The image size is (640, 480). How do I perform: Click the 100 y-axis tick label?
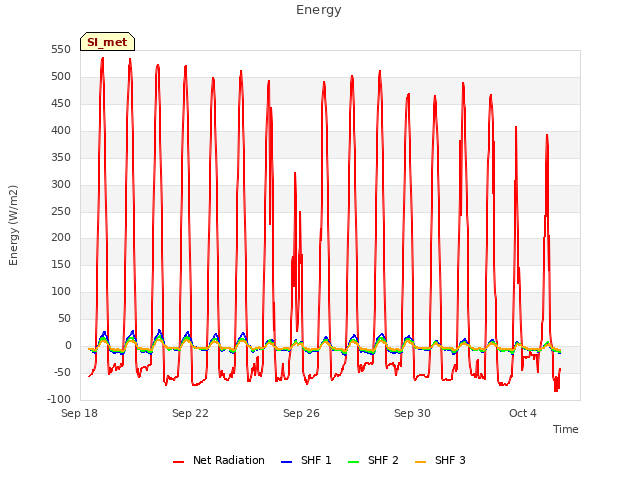tap(61, 291)
